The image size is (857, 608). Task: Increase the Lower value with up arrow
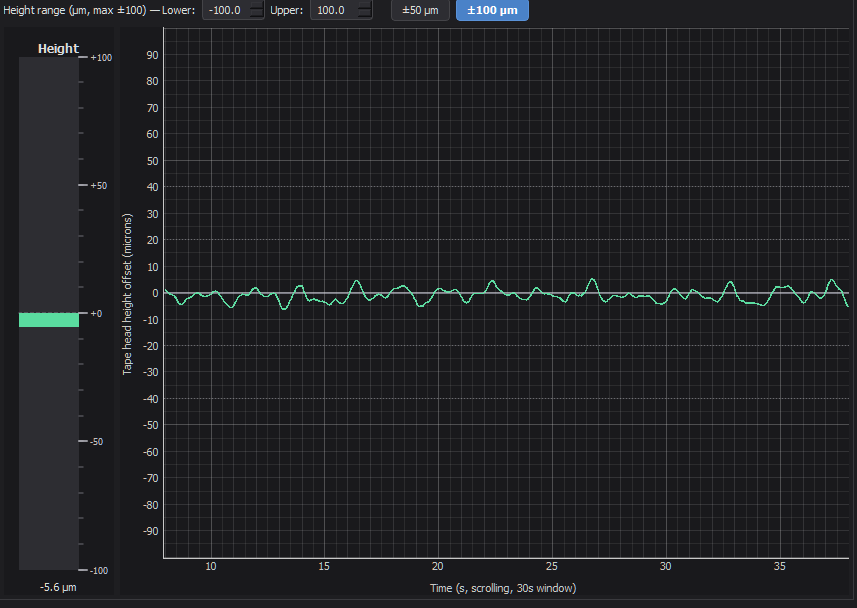click(x=256, y=6)
